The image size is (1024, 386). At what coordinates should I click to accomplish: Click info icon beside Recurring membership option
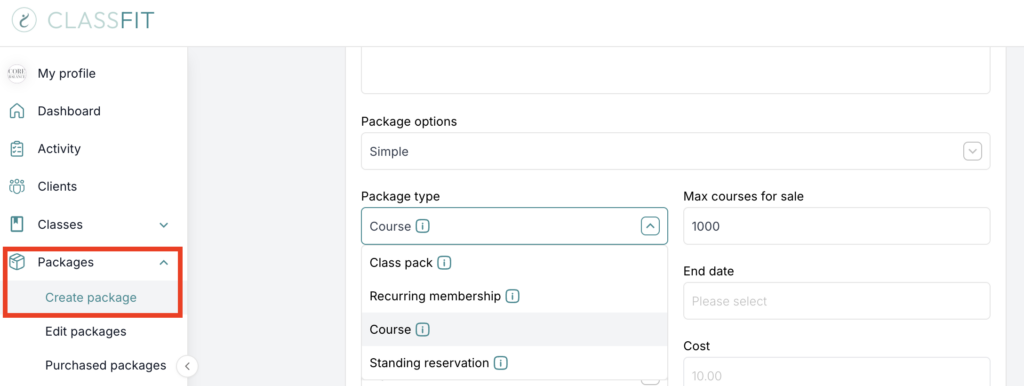[x=513, y=297]
